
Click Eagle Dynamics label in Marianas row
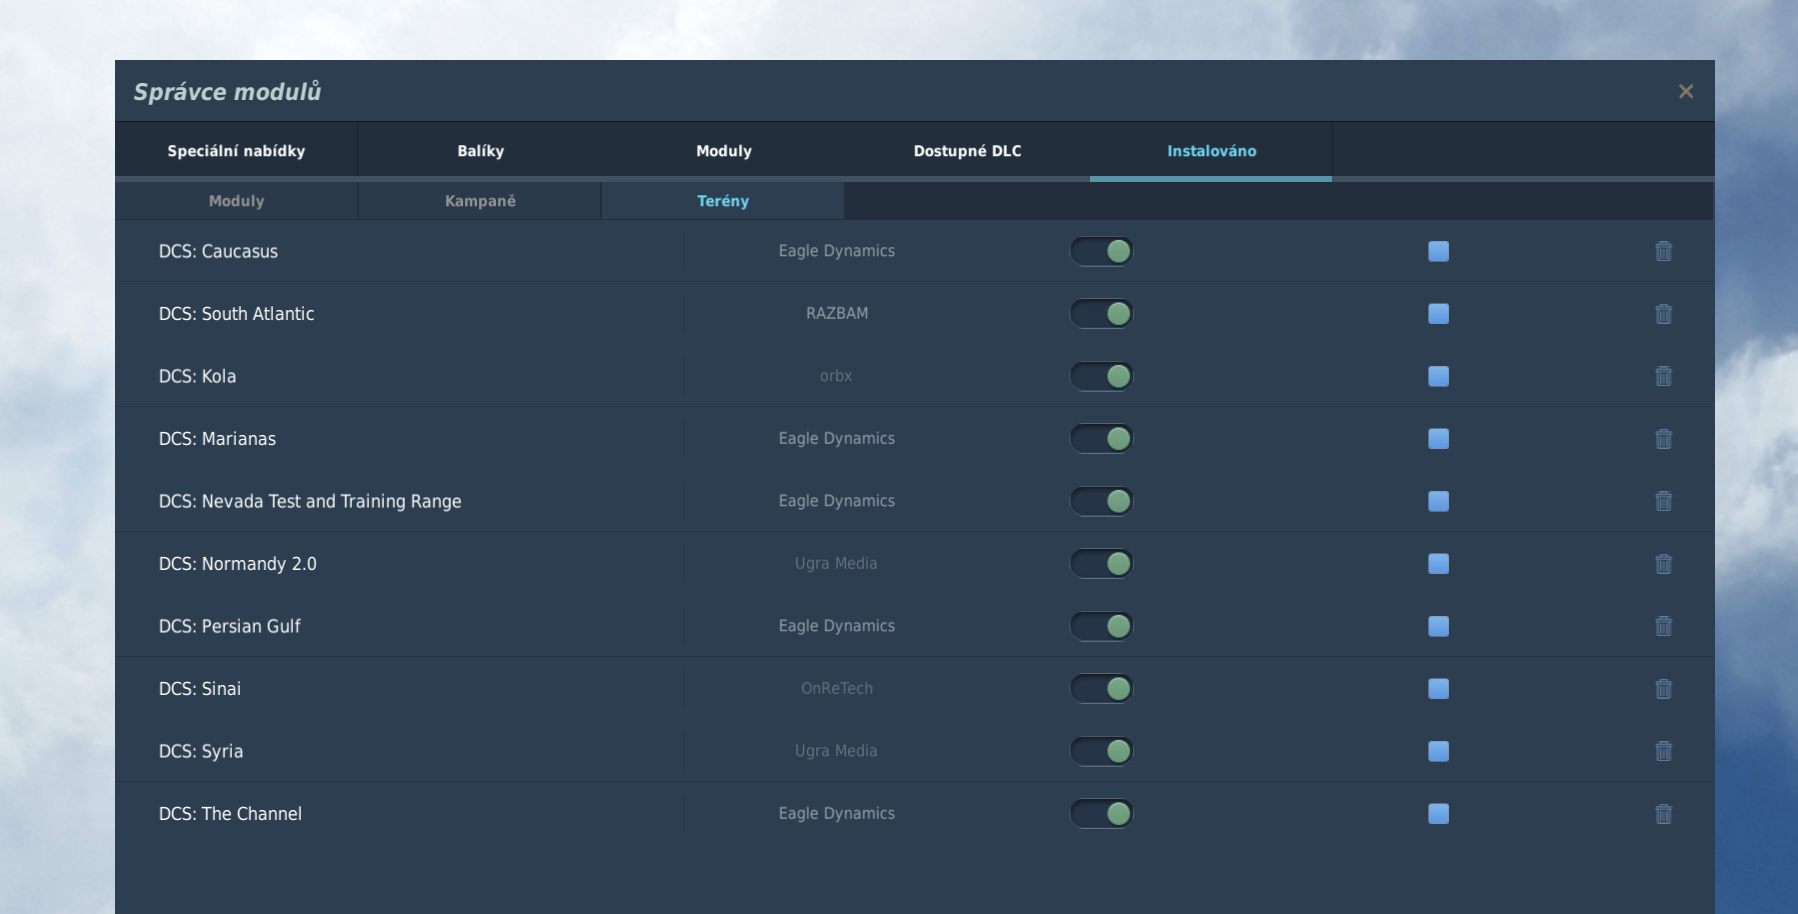pyautogui.click(x=837, y=439)
